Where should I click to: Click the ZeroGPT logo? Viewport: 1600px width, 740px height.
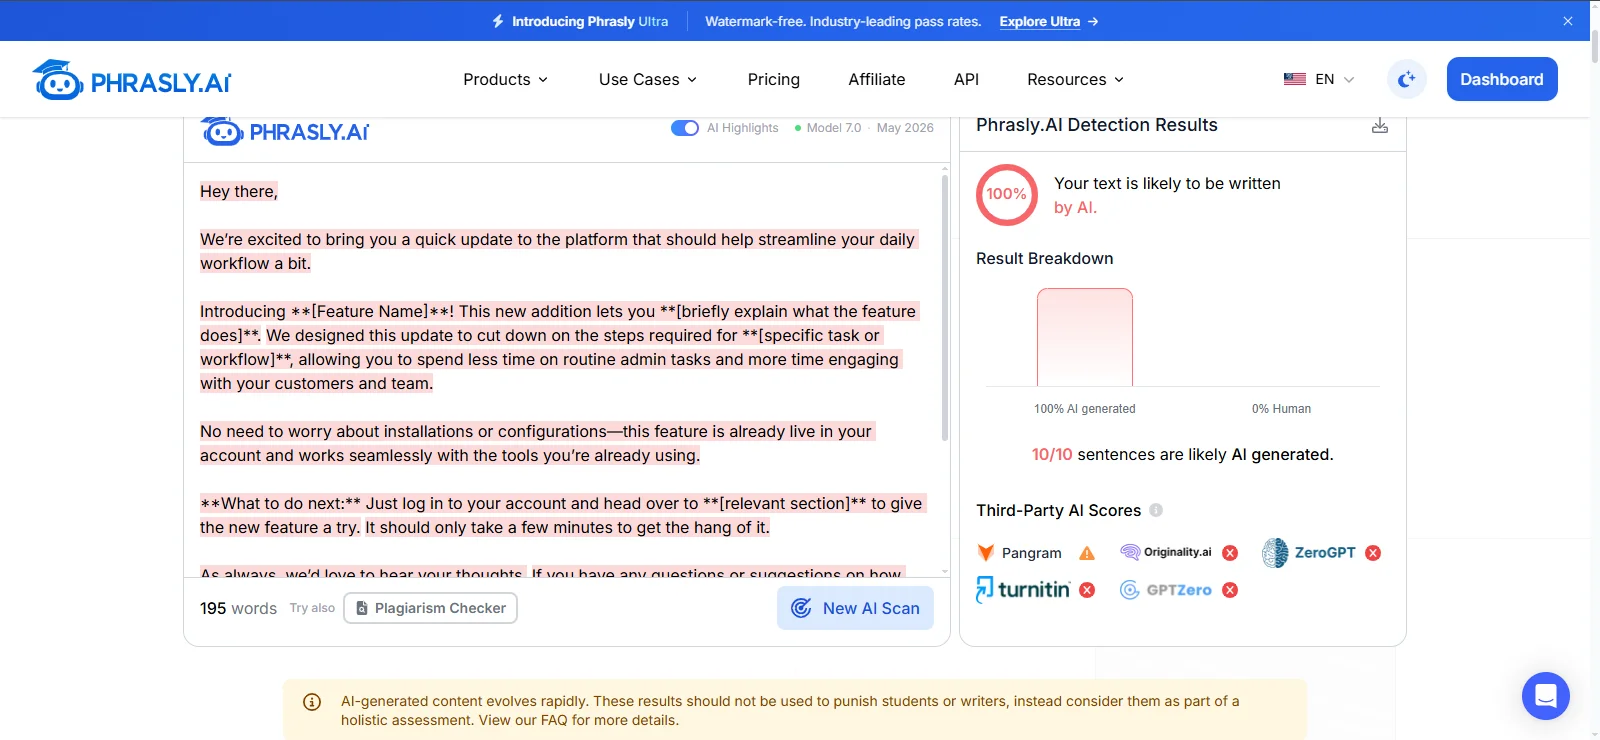click(1309, 553)
